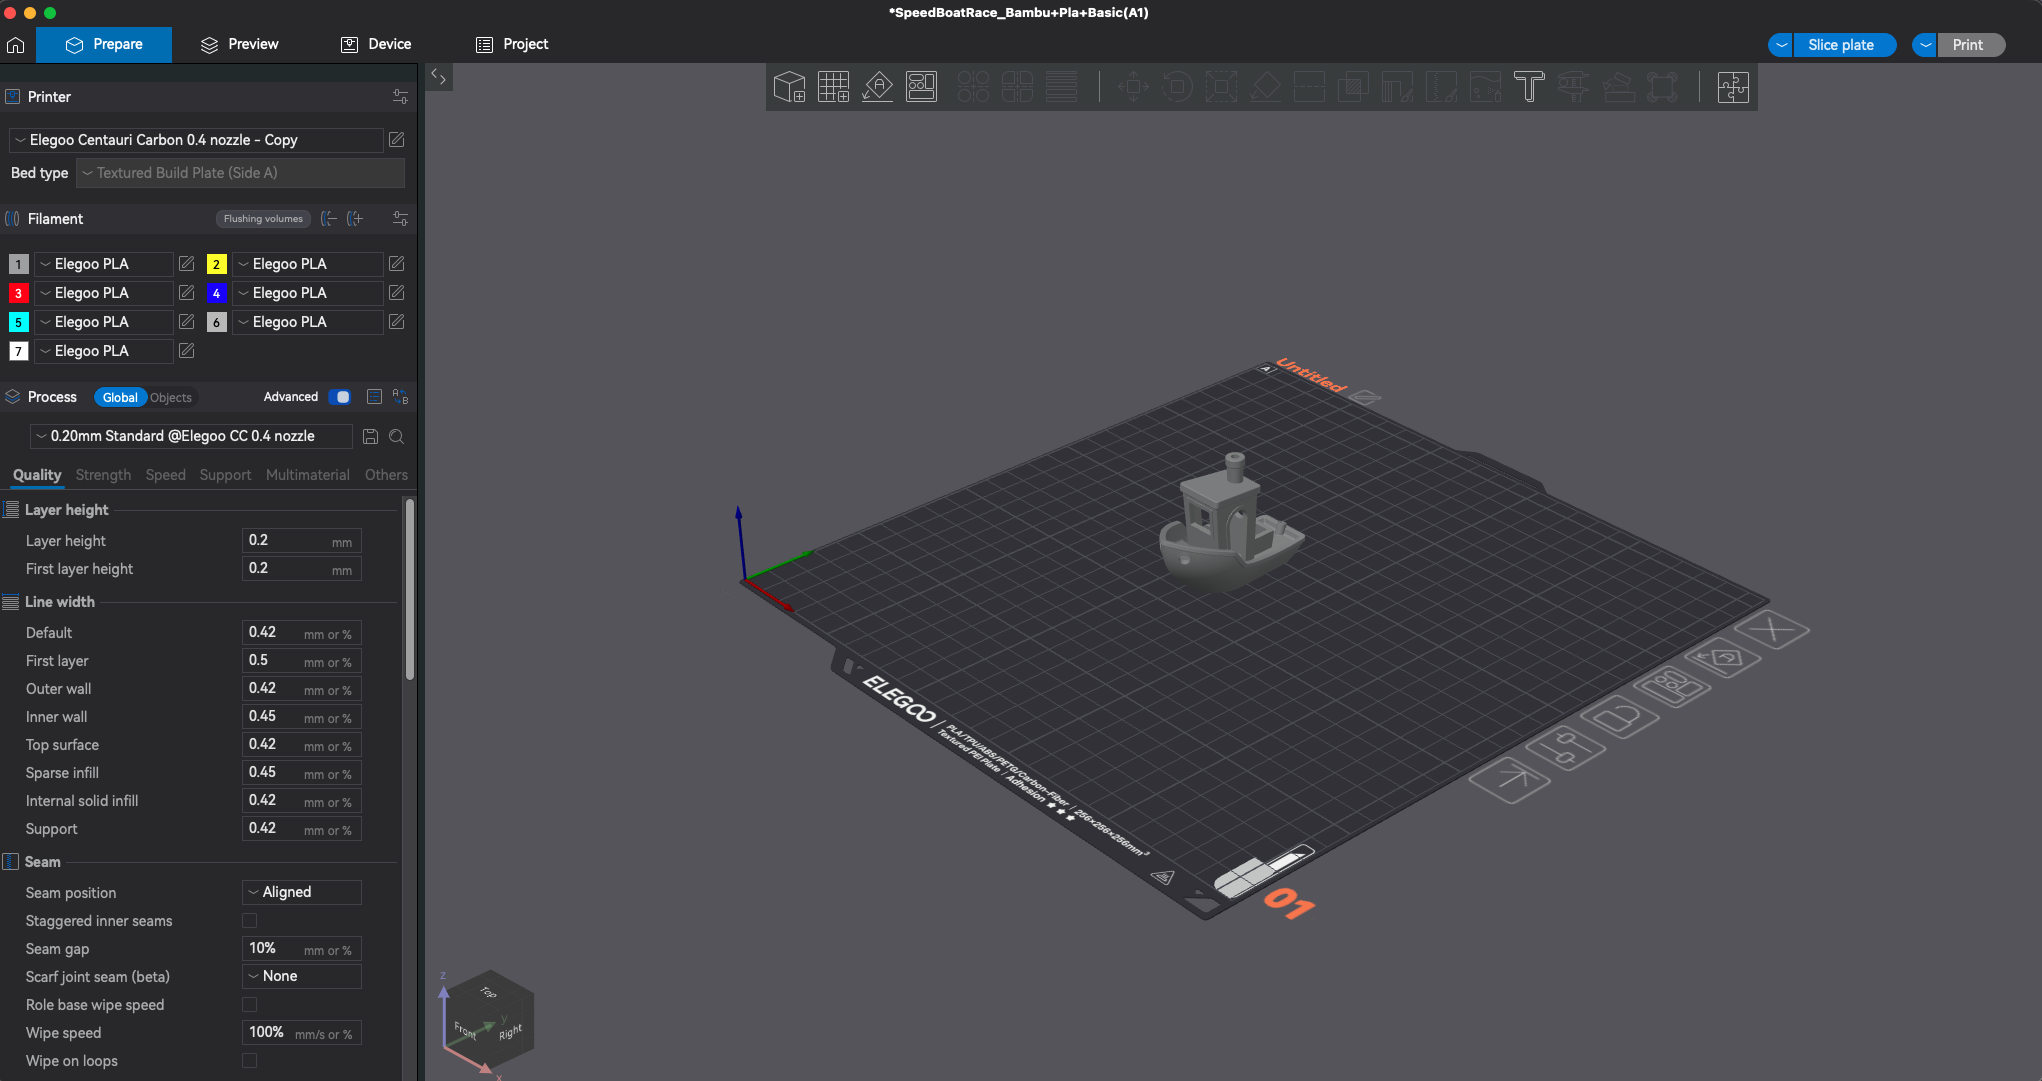This screenshot has width=2042, height=1081.
Task: Select the Text shape tool
Action: tap(1528, 87)
